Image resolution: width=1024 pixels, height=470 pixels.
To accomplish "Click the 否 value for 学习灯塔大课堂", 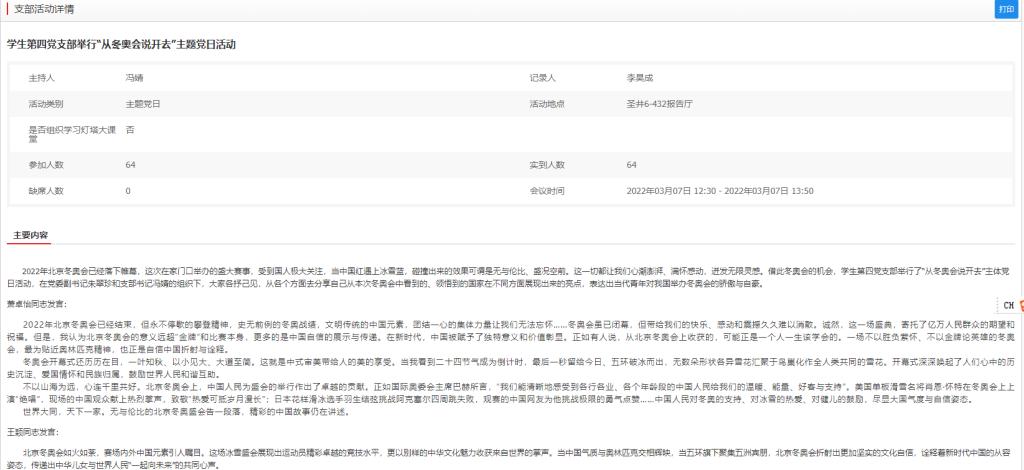I will (x=130, y=130).
